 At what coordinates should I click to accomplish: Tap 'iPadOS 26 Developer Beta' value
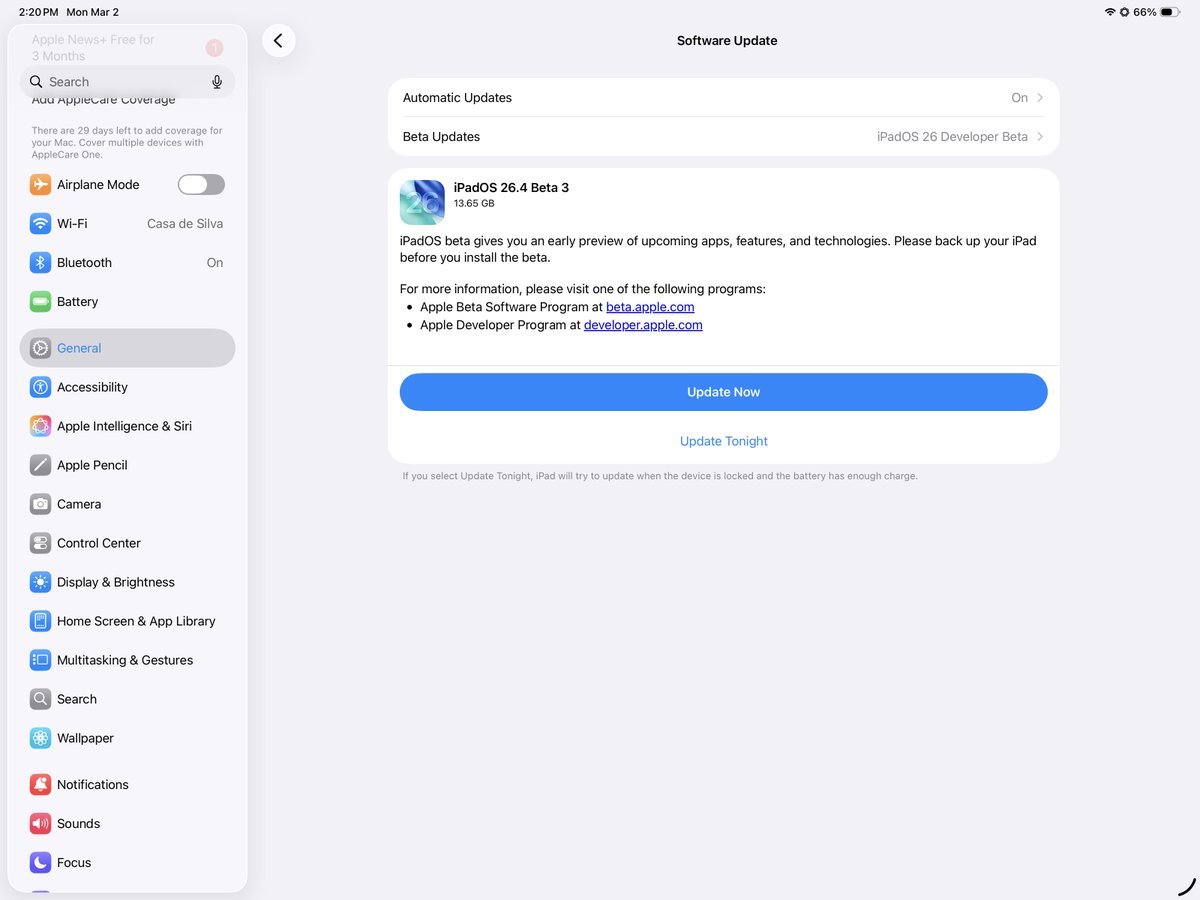point(952,137)
